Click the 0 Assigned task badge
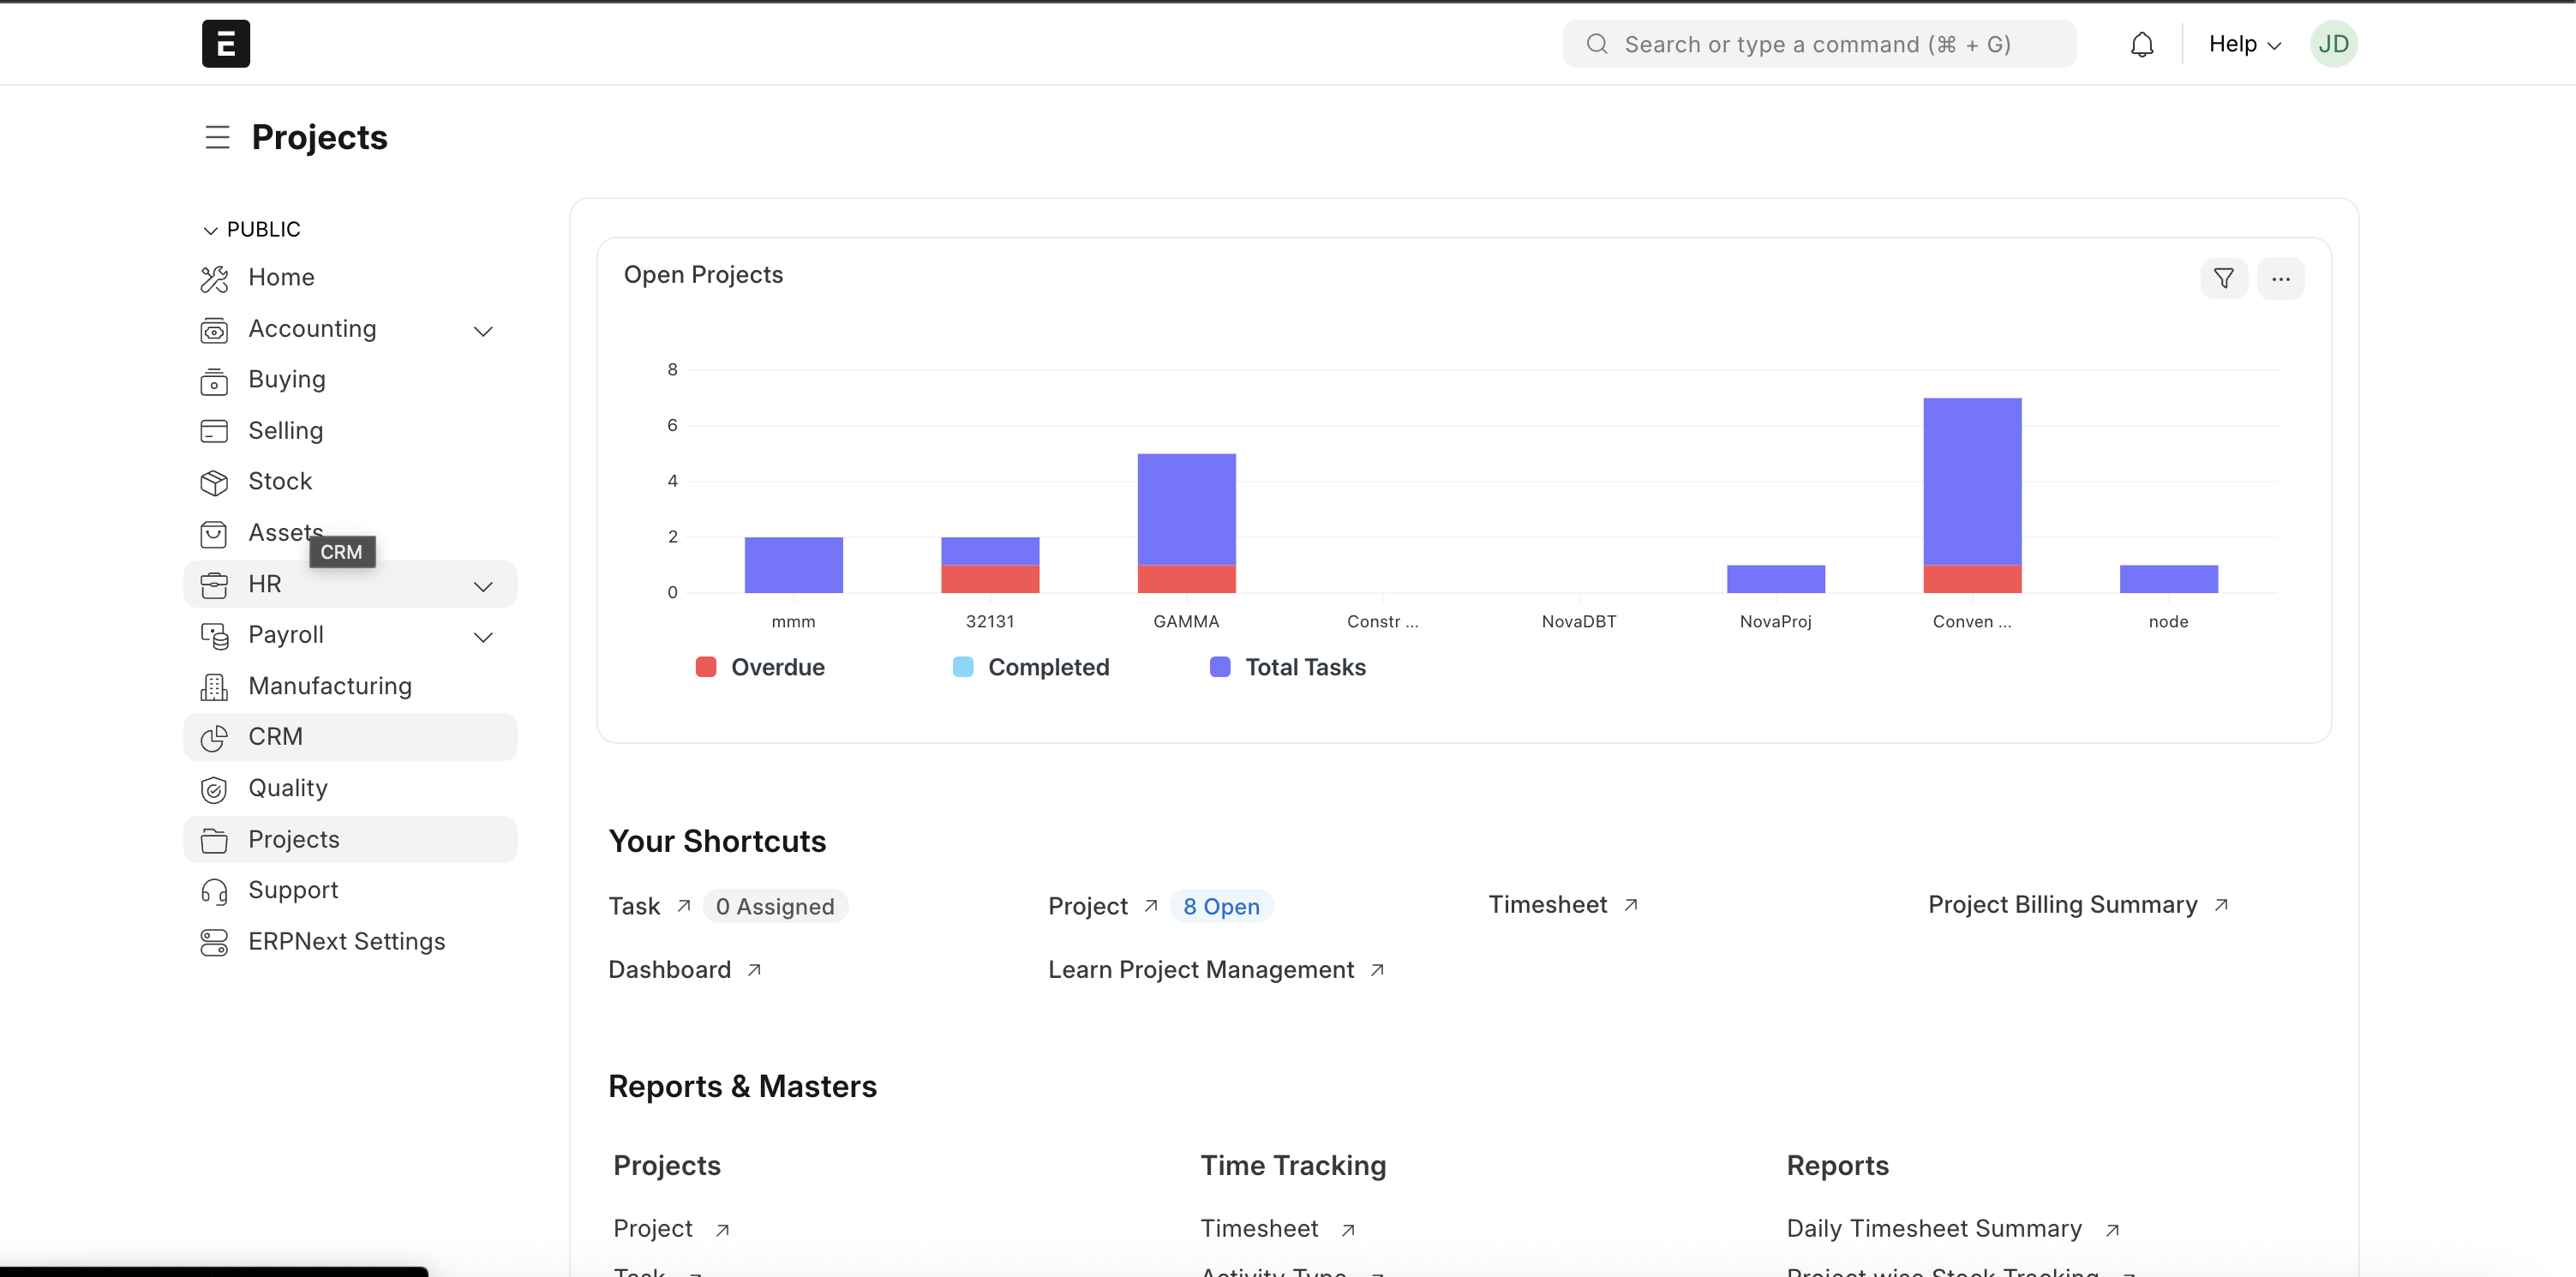The width and height of the screenshot is (2576, 1277). pyautogui.click(x=775, y=905)
